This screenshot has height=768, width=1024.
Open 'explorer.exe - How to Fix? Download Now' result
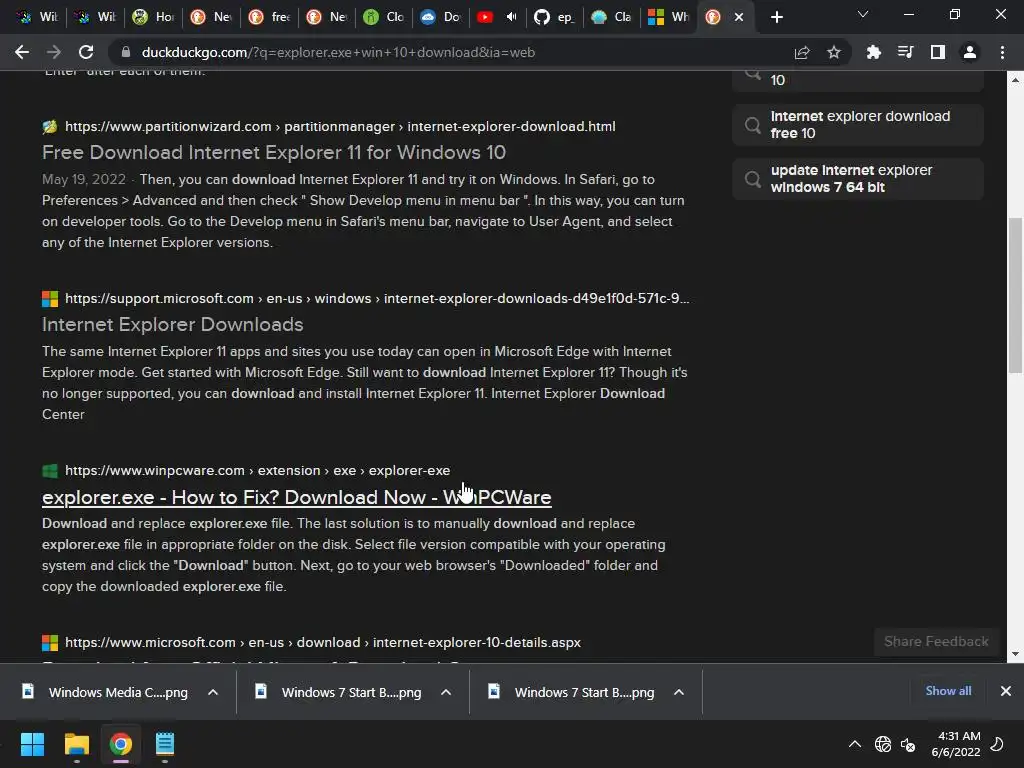click(x=296, y=497)
